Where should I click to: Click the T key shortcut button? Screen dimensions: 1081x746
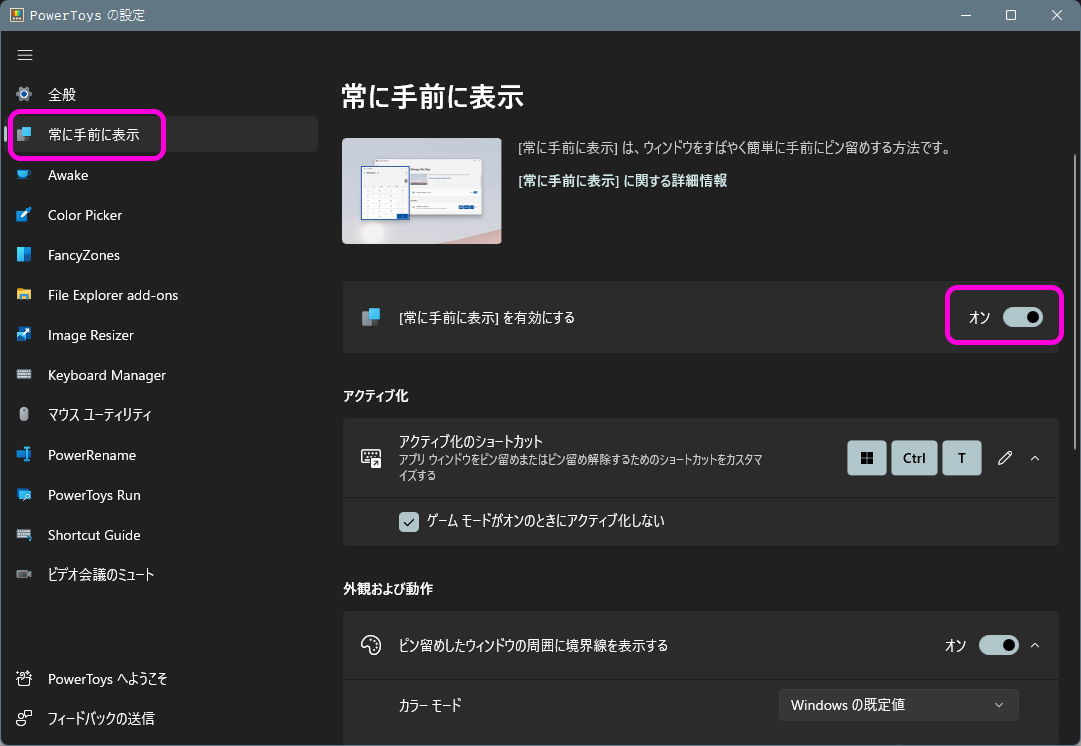[962, 458]
